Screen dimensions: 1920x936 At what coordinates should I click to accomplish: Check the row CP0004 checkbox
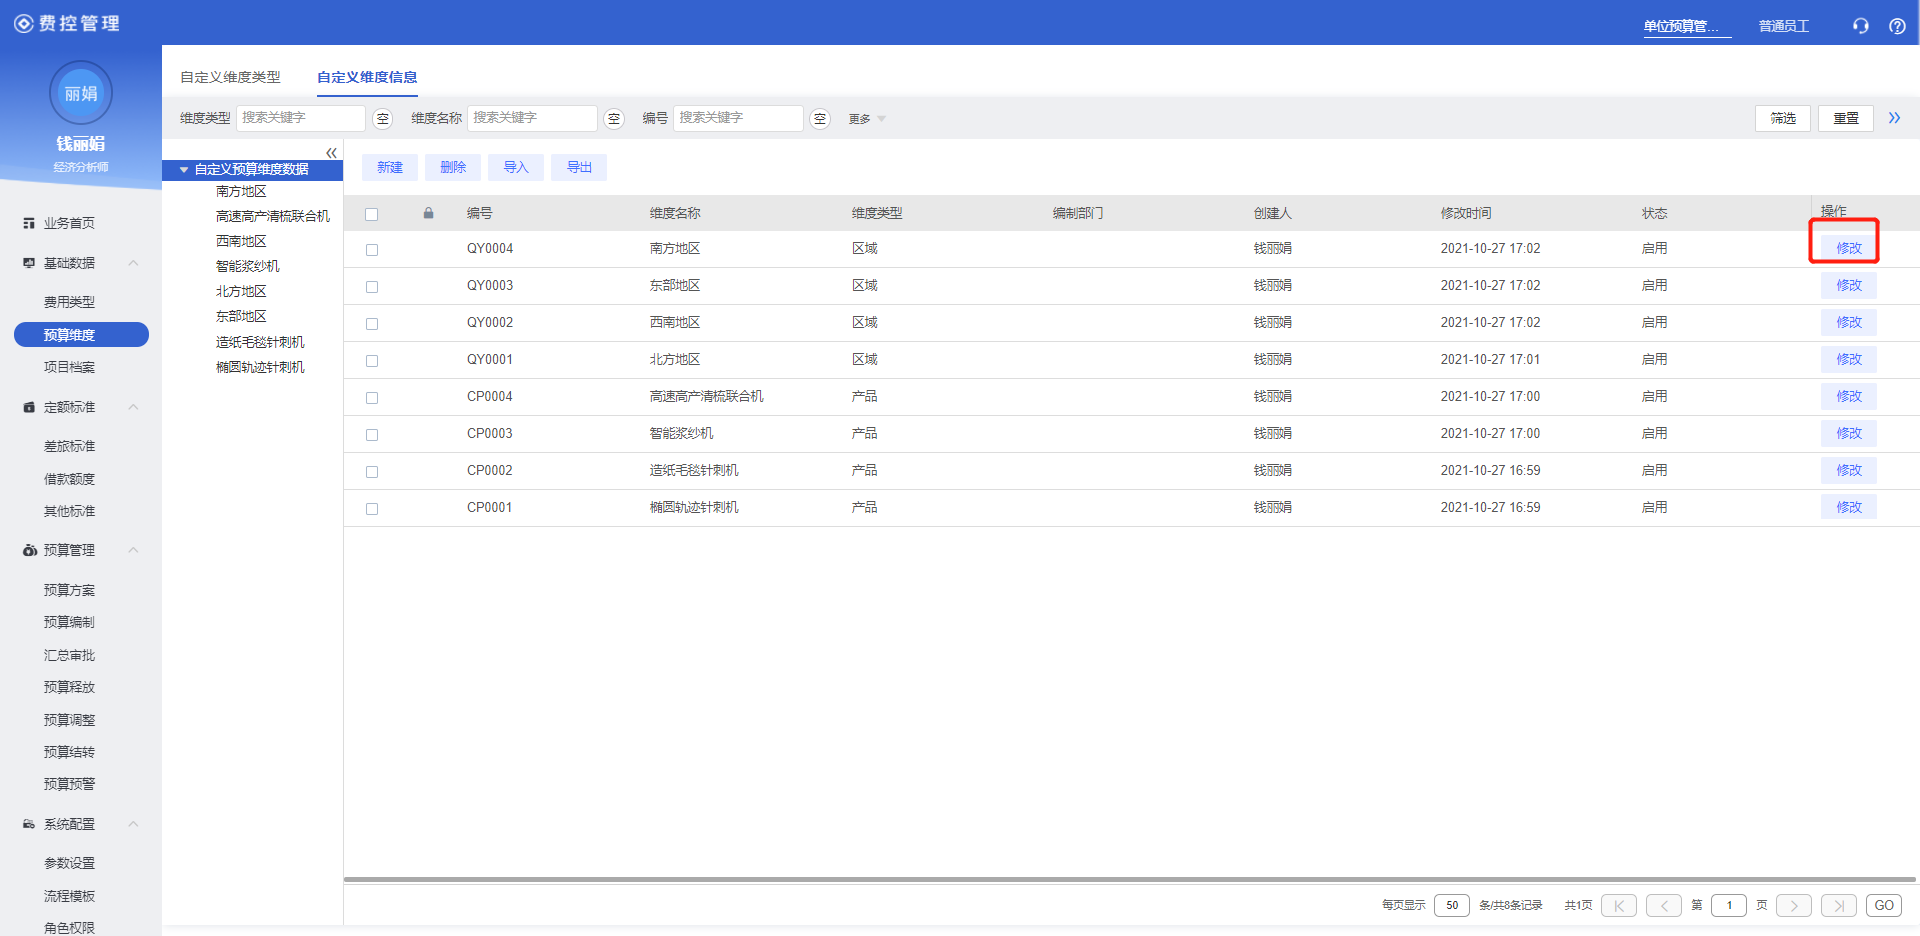click(x=372, y=398)
